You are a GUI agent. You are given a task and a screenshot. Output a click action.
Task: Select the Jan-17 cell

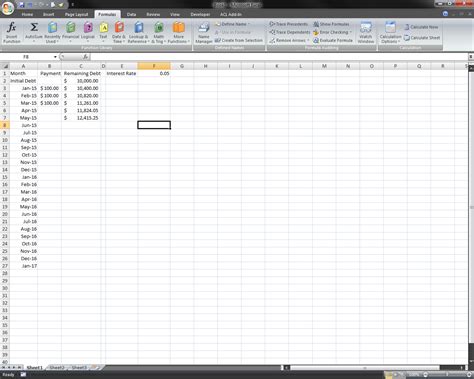[23, 266]
